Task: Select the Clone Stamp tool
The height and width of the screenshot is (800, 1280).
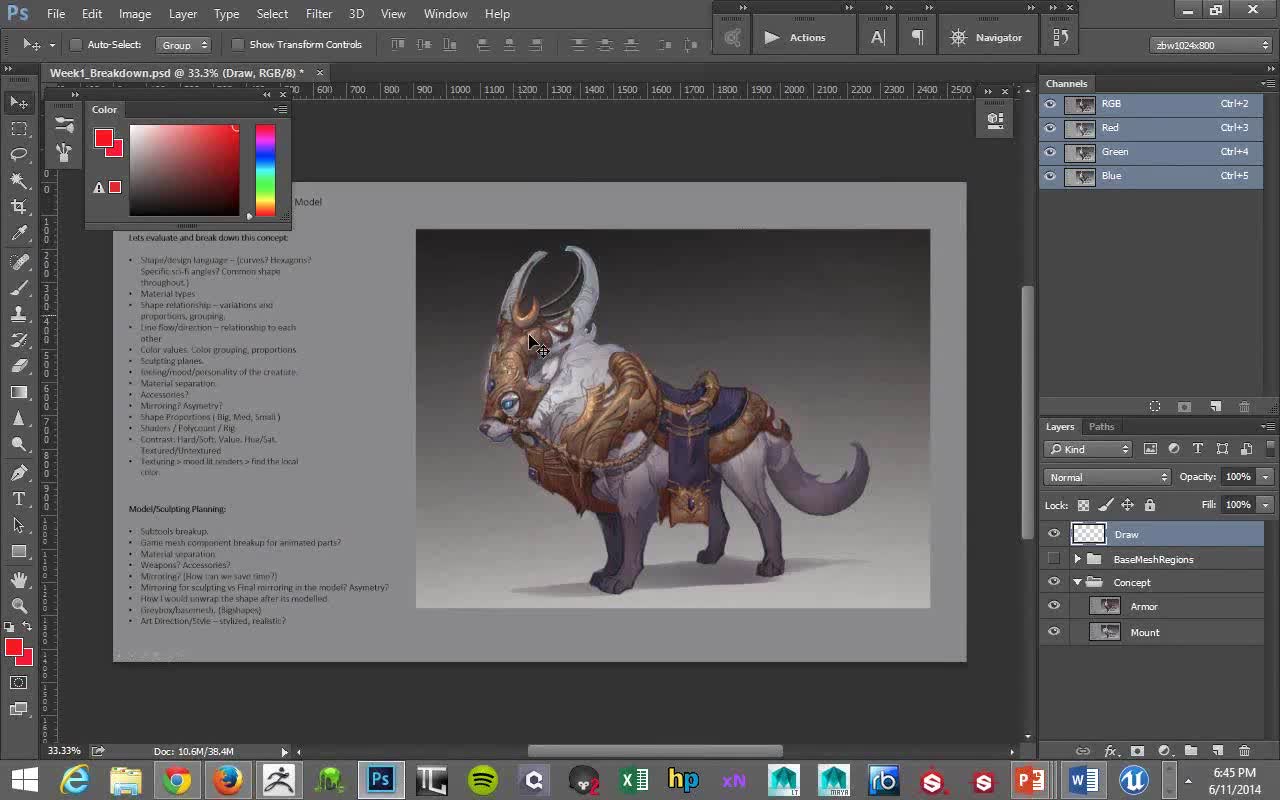Action: pyautogui.click(x=19, y=314)
